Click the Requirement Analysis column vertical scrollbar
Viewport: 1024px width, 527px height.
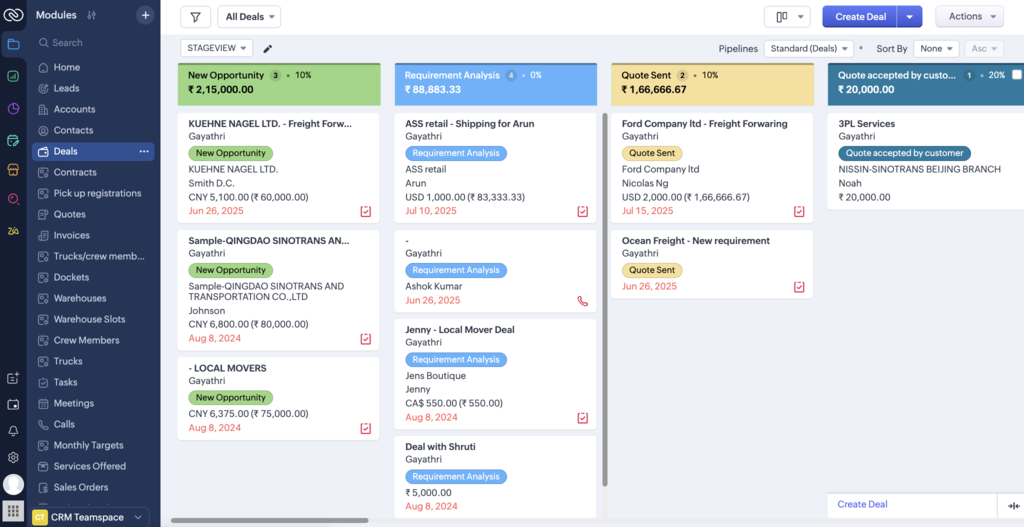pyautogui.click(x=605, y=300)
